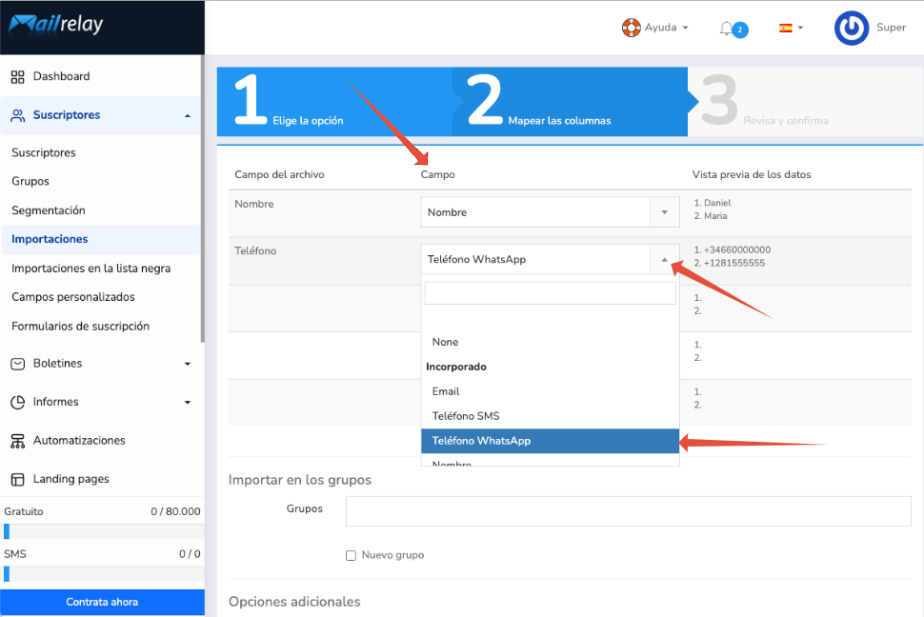Click the Boletines envelope icon
Image resolution: width=924 pixels, height=617 pixels.
18,364
